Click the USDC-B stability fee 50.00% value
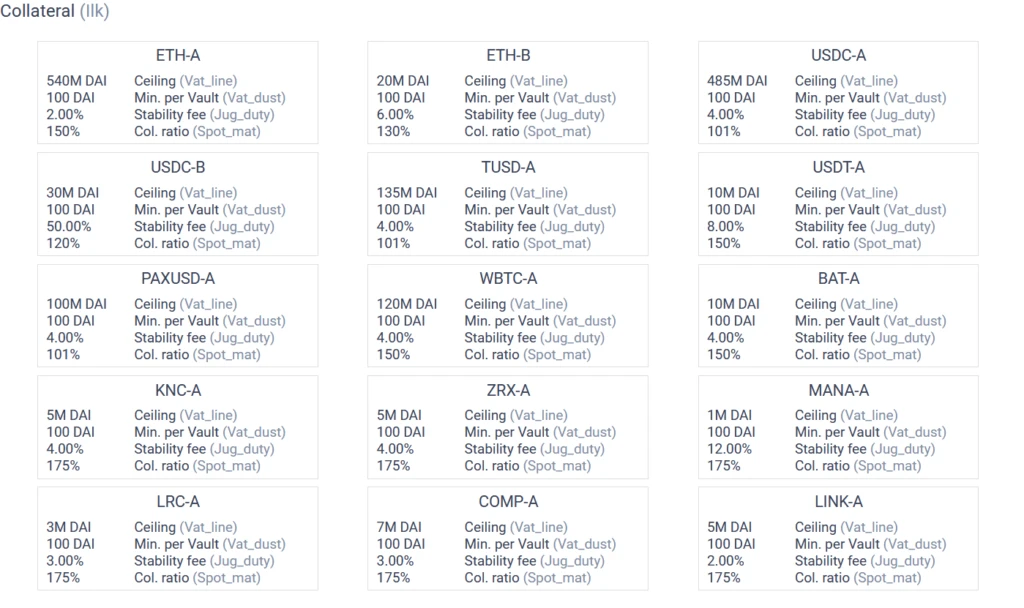 point(69,227)
